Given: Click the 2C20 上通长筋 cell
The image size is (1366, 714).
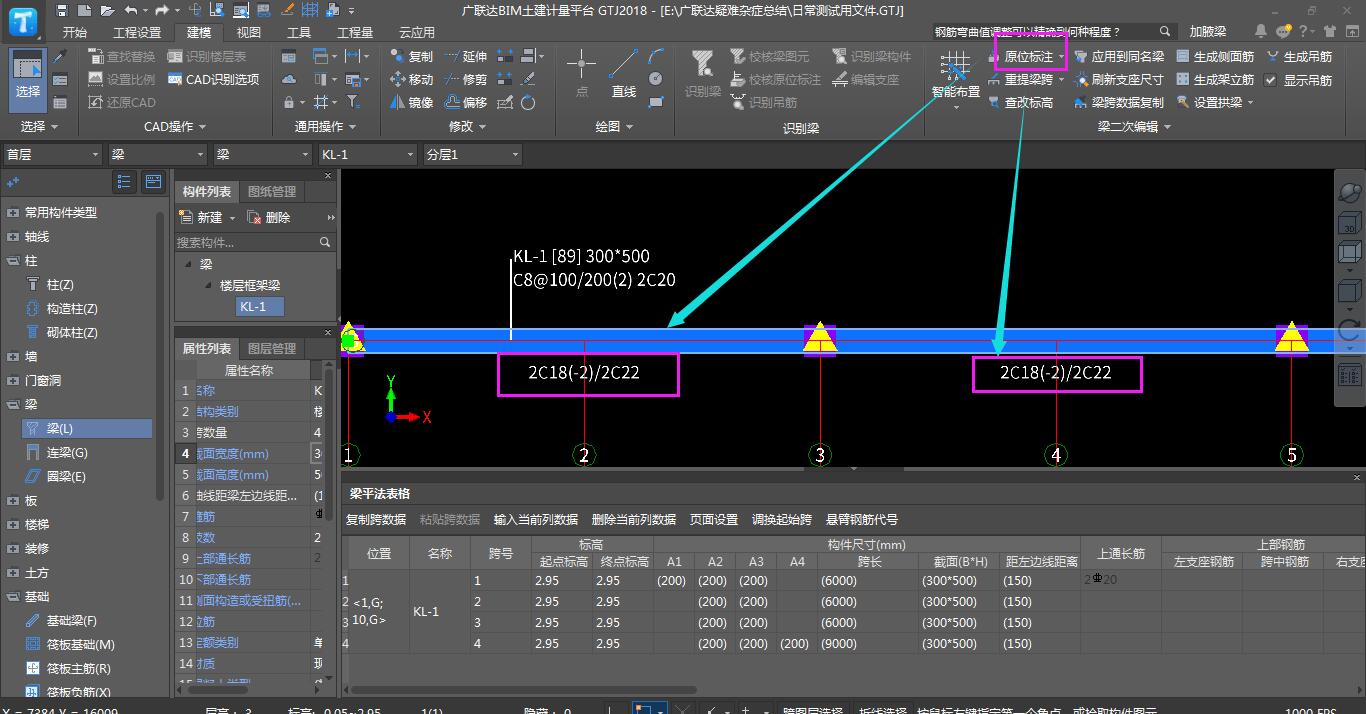Looking at the screenshot, I should 1120,580.
